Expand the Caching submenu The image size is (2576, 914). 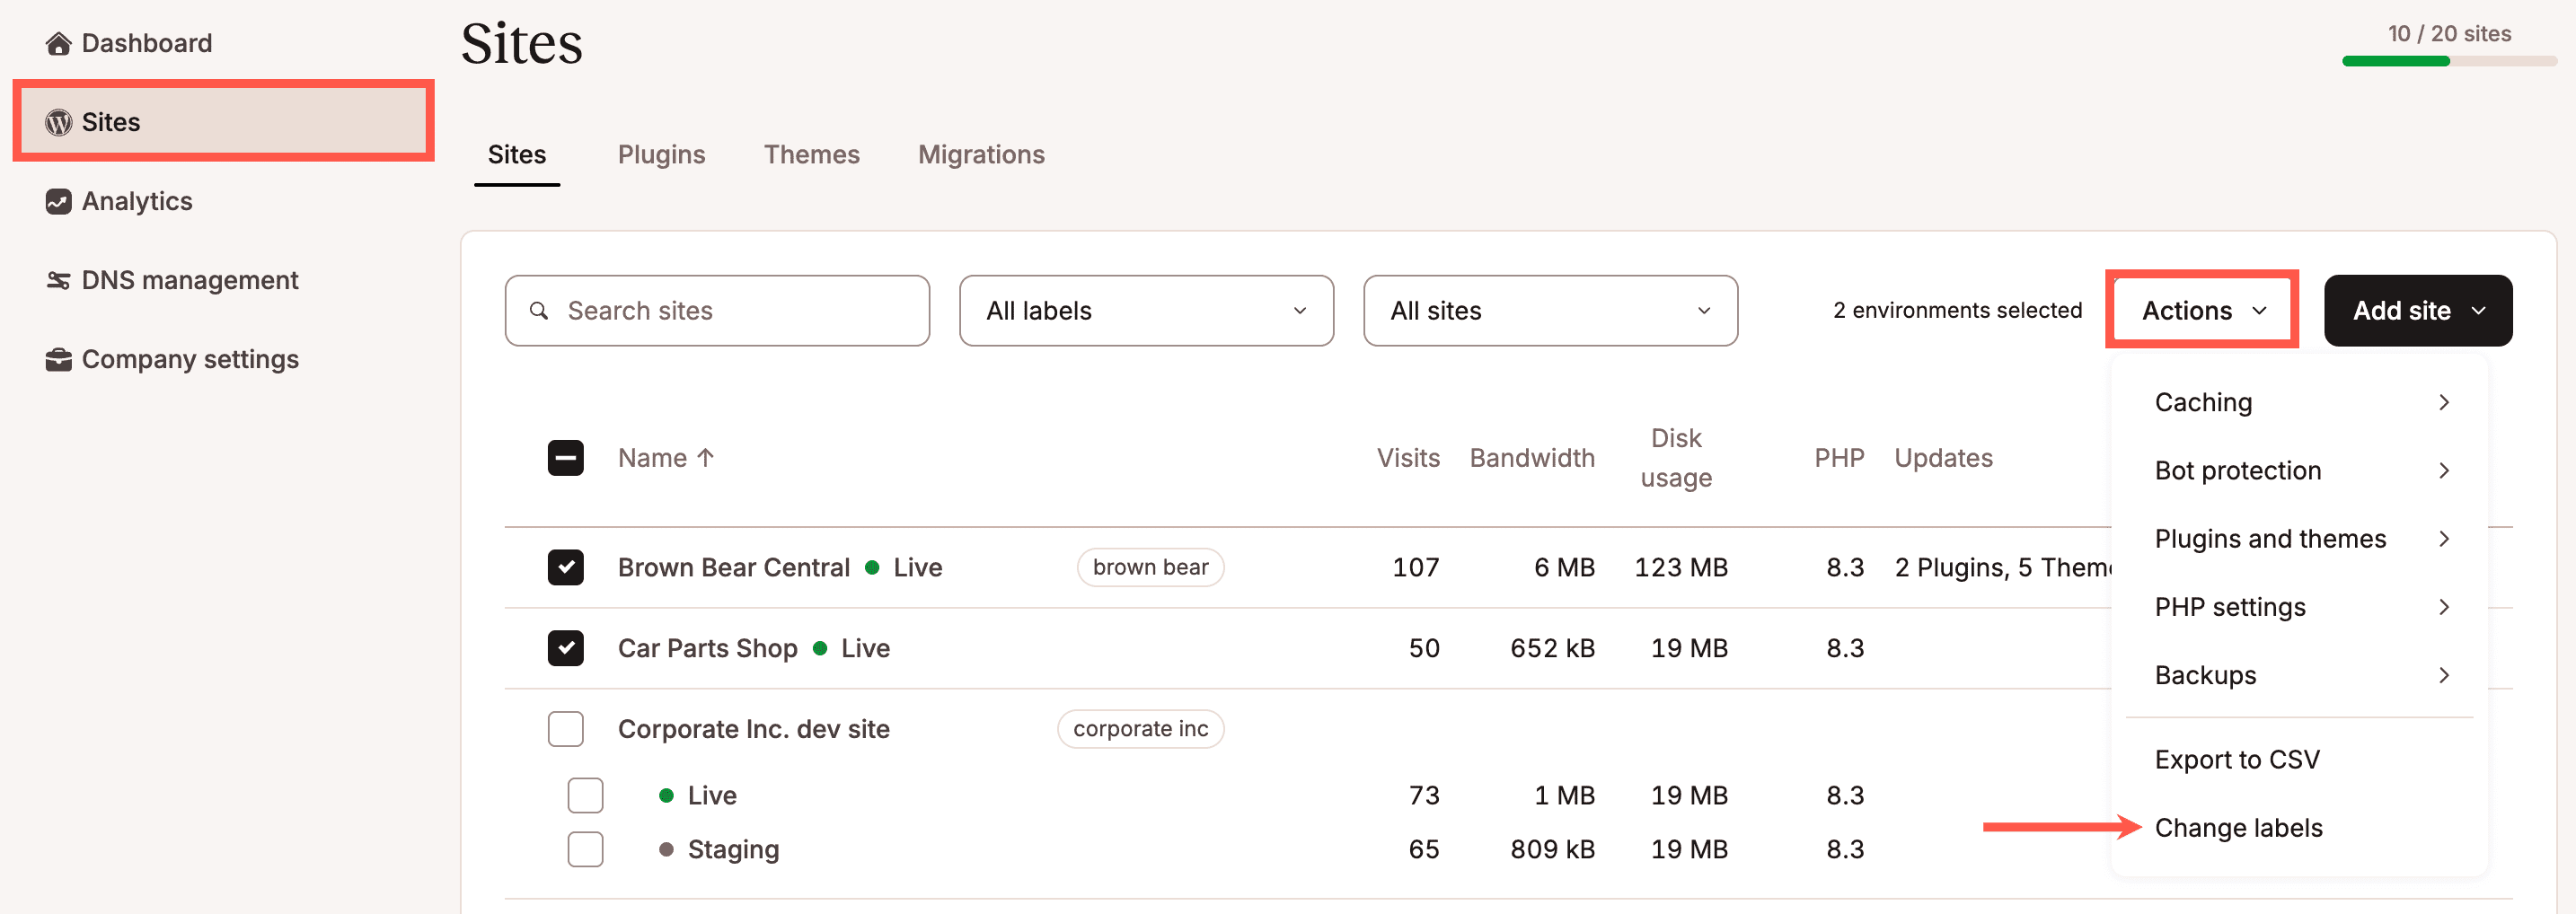[2301, 402]
